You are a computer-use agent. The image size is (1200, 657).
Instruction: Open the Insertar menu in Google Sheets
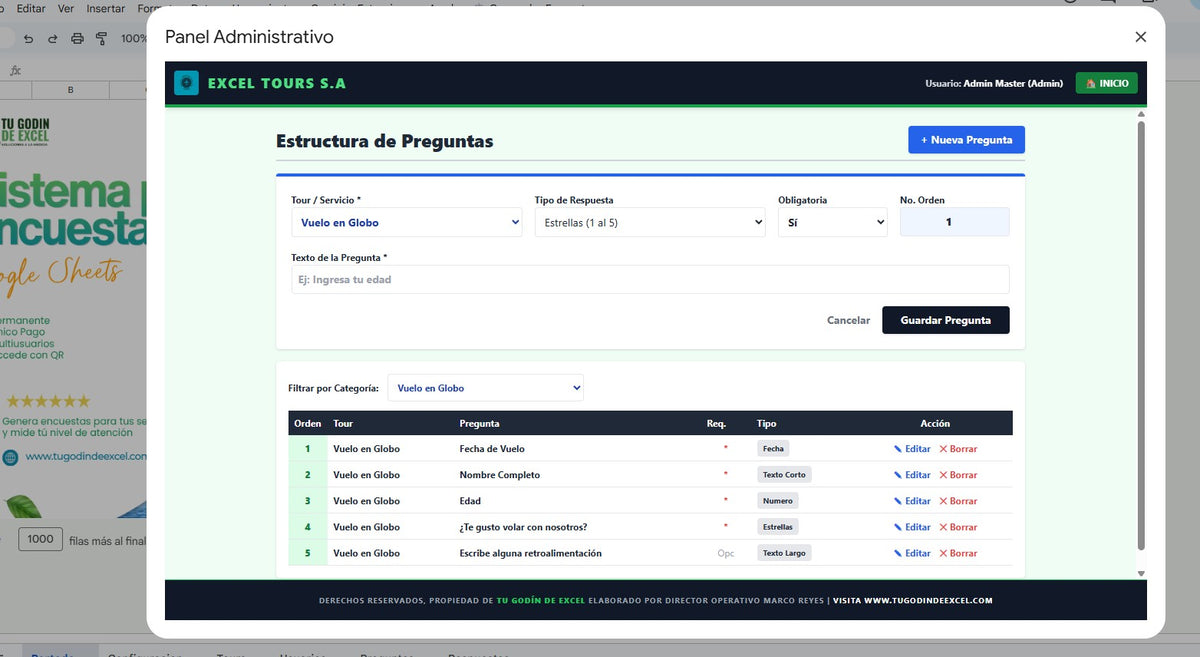[106, 8]
